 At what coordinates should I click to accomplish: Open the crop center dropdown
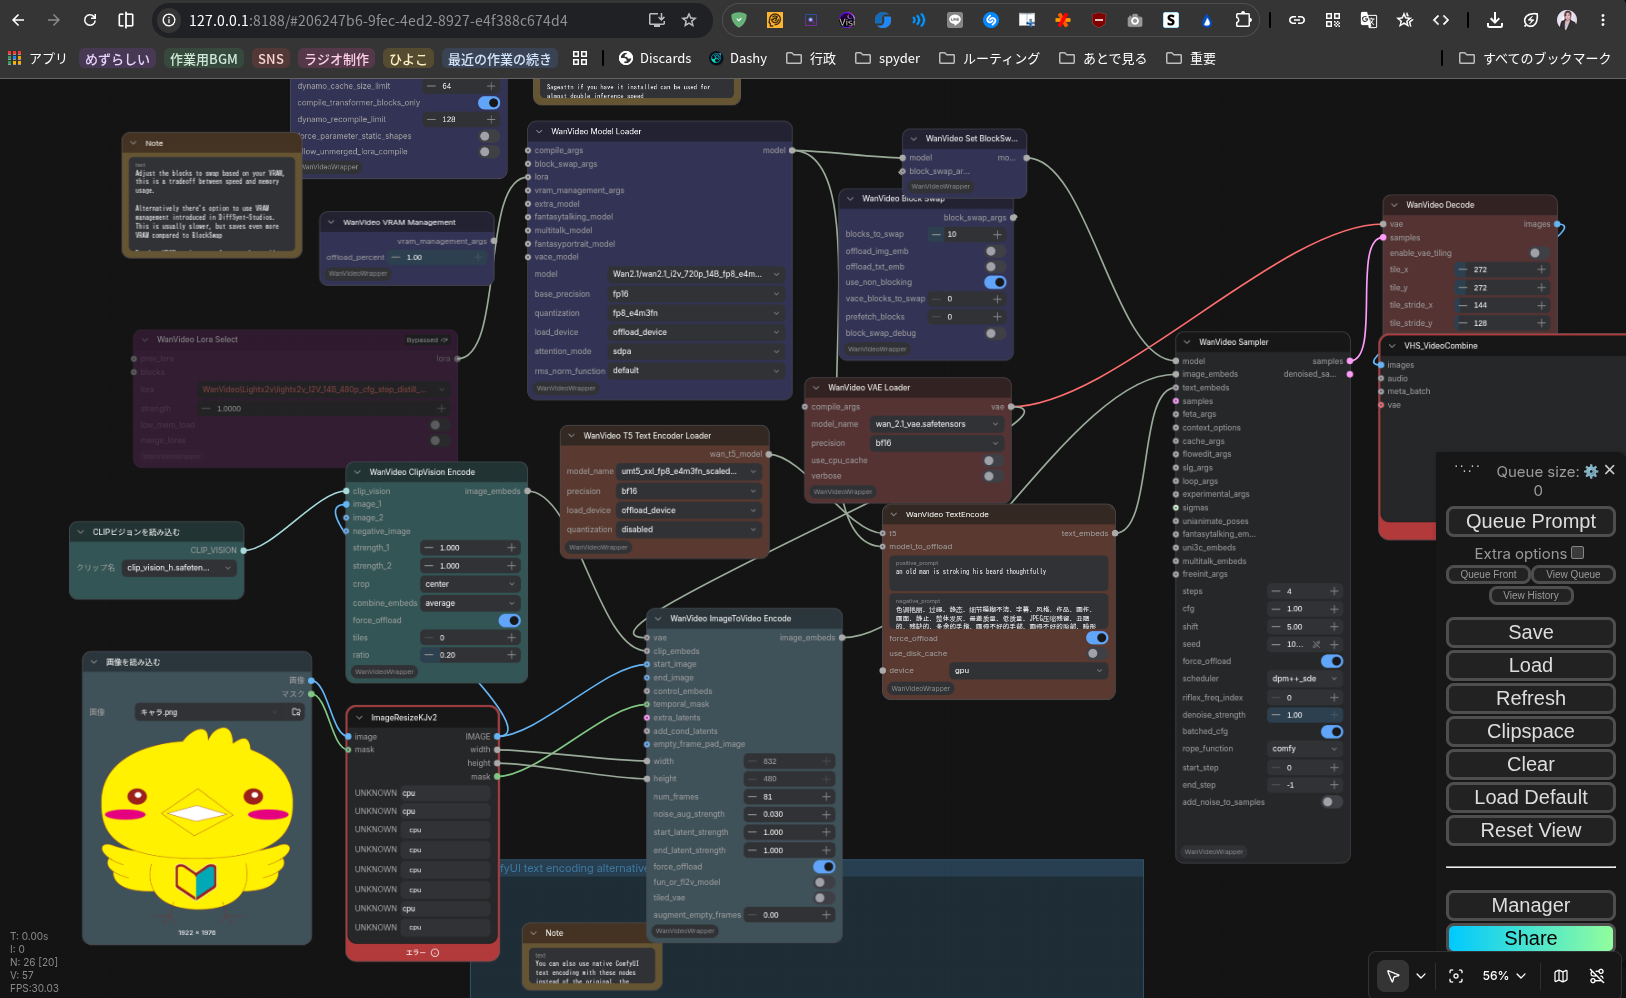470,584
